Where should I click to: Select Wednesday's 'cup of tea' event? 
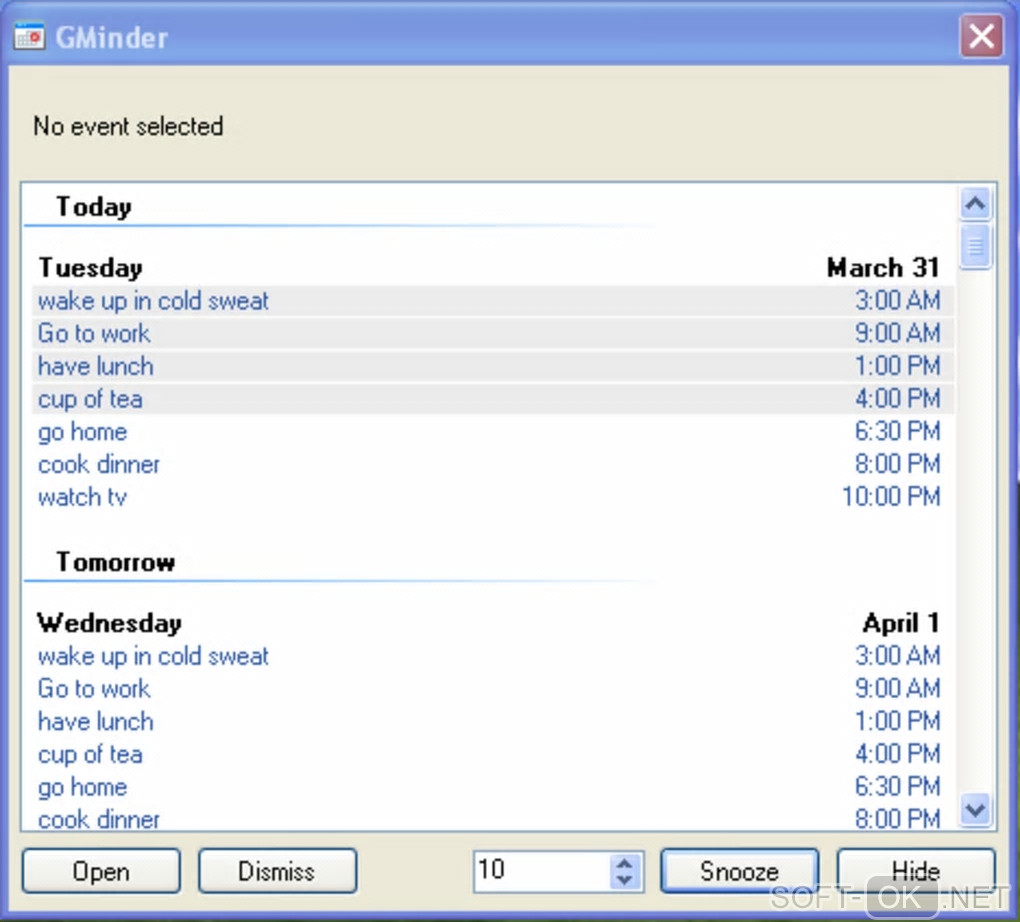click(493, 754)
